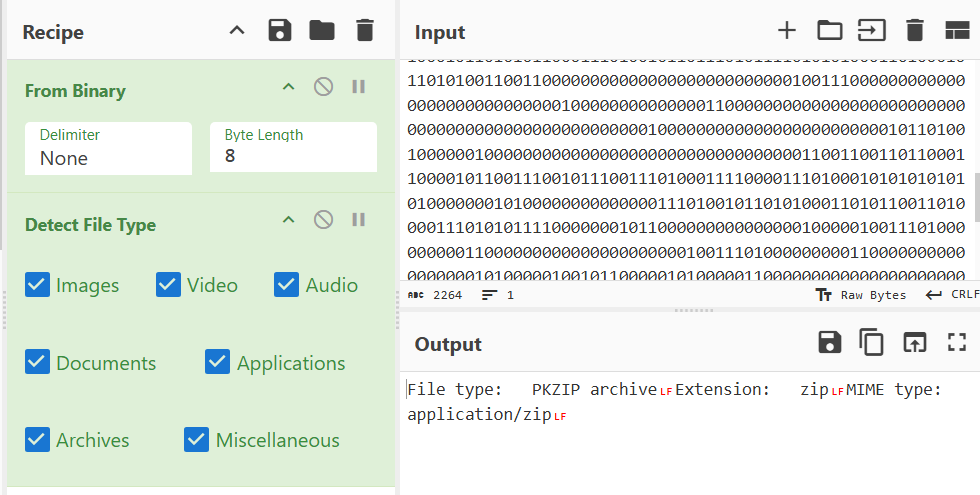Open a folder as input
Image resolution: width=980 pixels, height=495 pixels.
tap(829, 31)
